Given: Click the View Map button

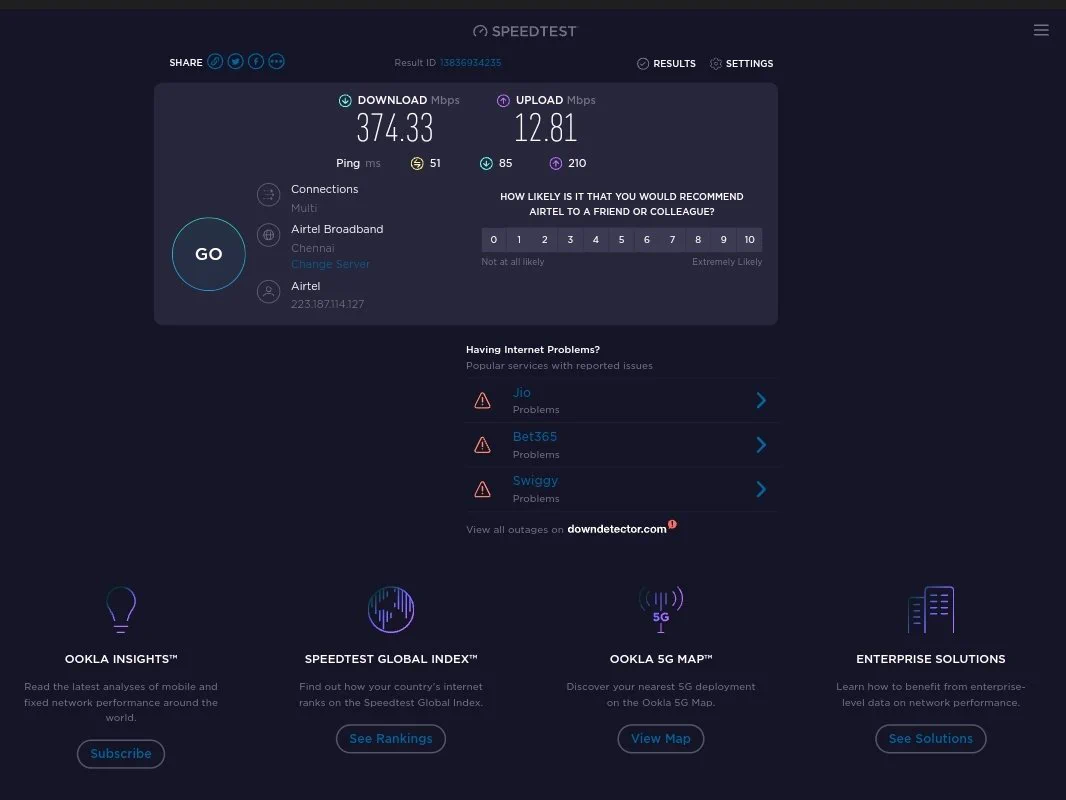Looking at the screenshot, I should pos(661,739).
